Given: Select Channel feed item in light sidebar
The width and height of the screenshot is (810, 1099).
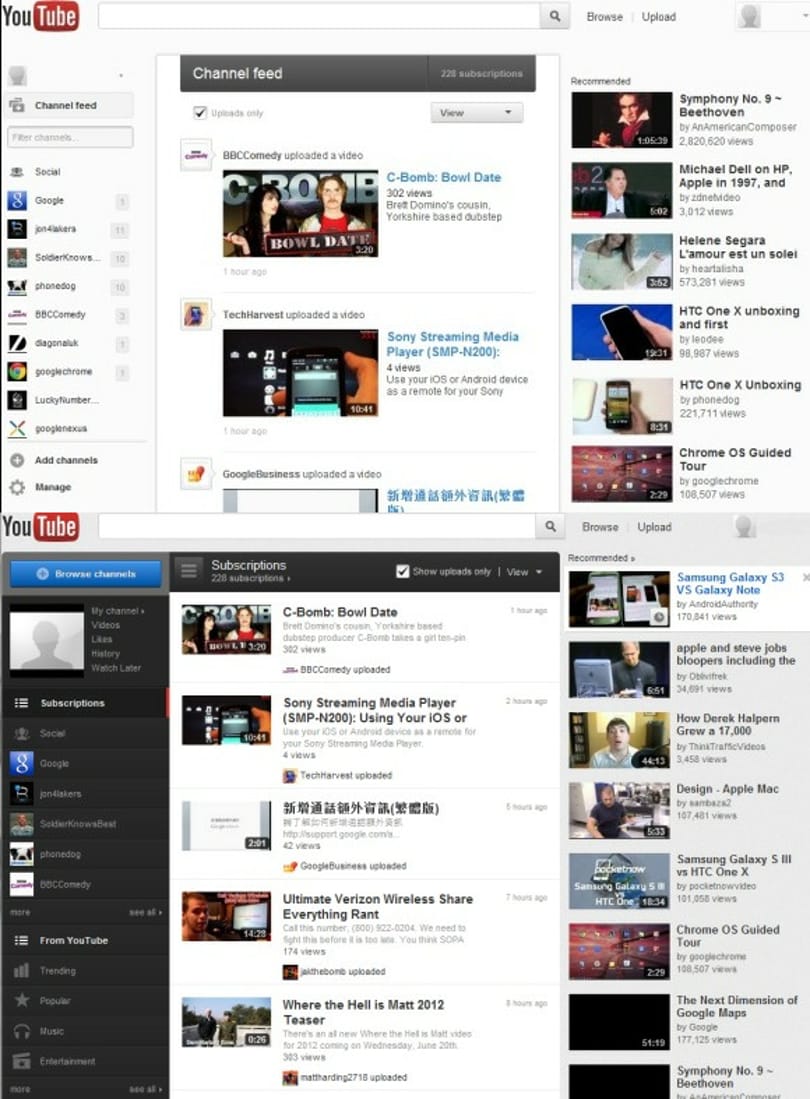Looking at the screenshot, I should (69, 105).
